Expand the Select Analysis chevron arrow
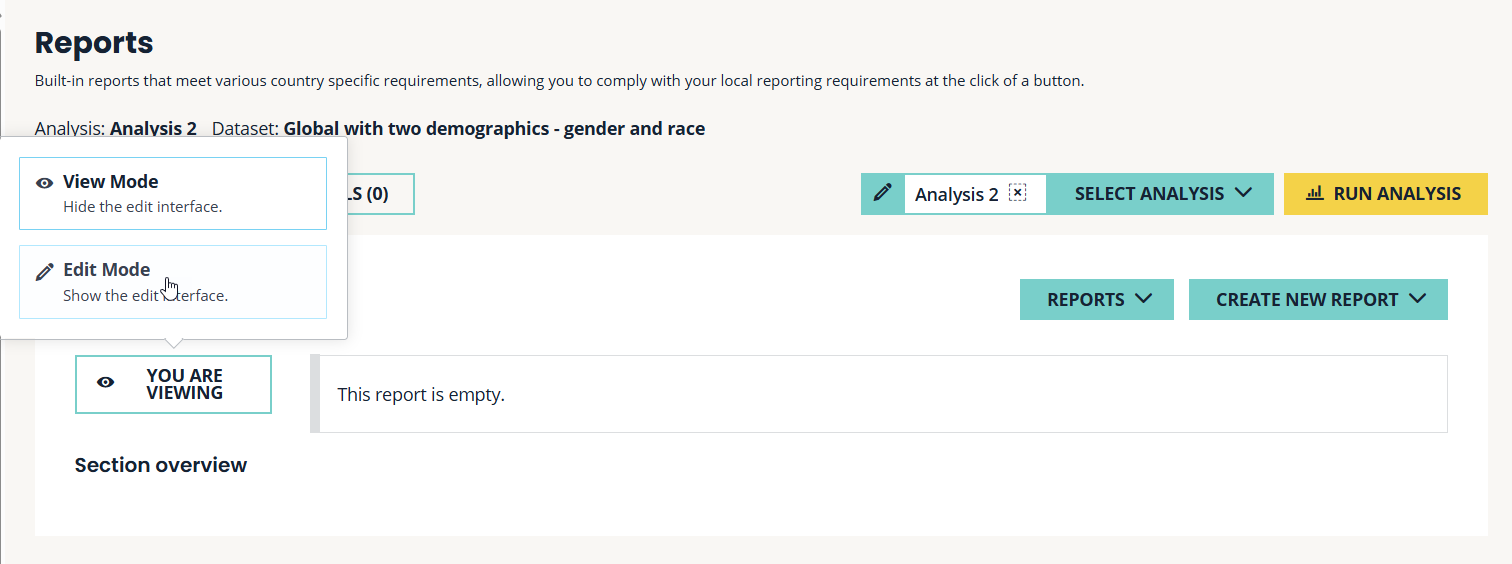Viewport: 1512px width, 564px height. [x=1244, y=193]
